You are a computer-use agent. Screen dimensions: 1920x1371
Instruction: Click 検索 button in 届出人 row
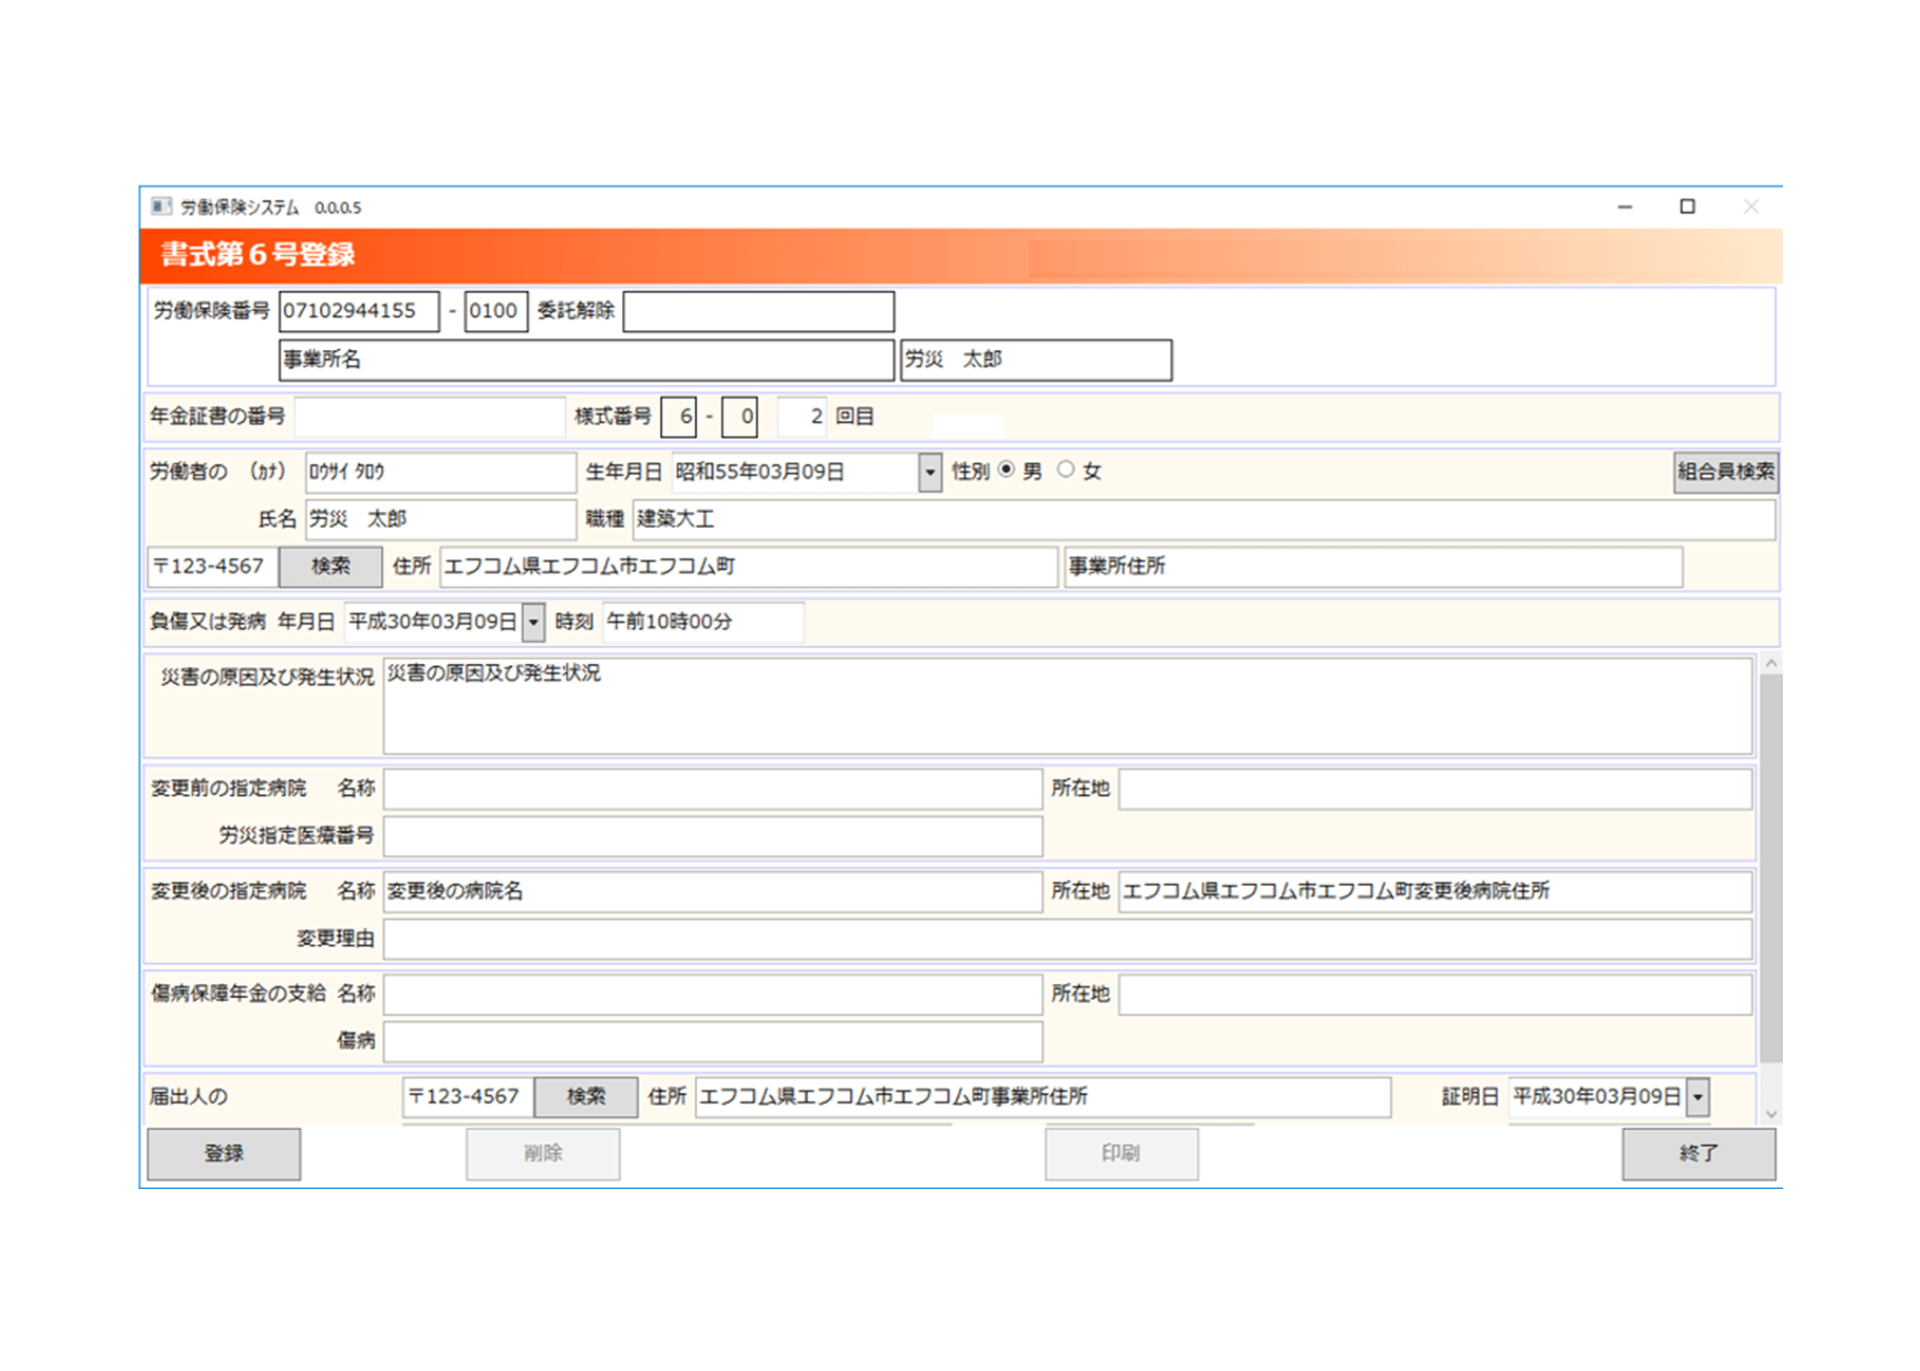point(586,1097)
